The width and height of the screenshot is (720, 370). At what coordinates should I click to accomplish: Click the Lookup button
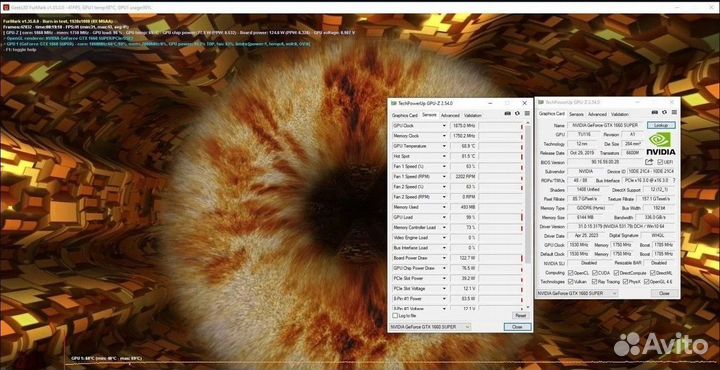[661, 125]
